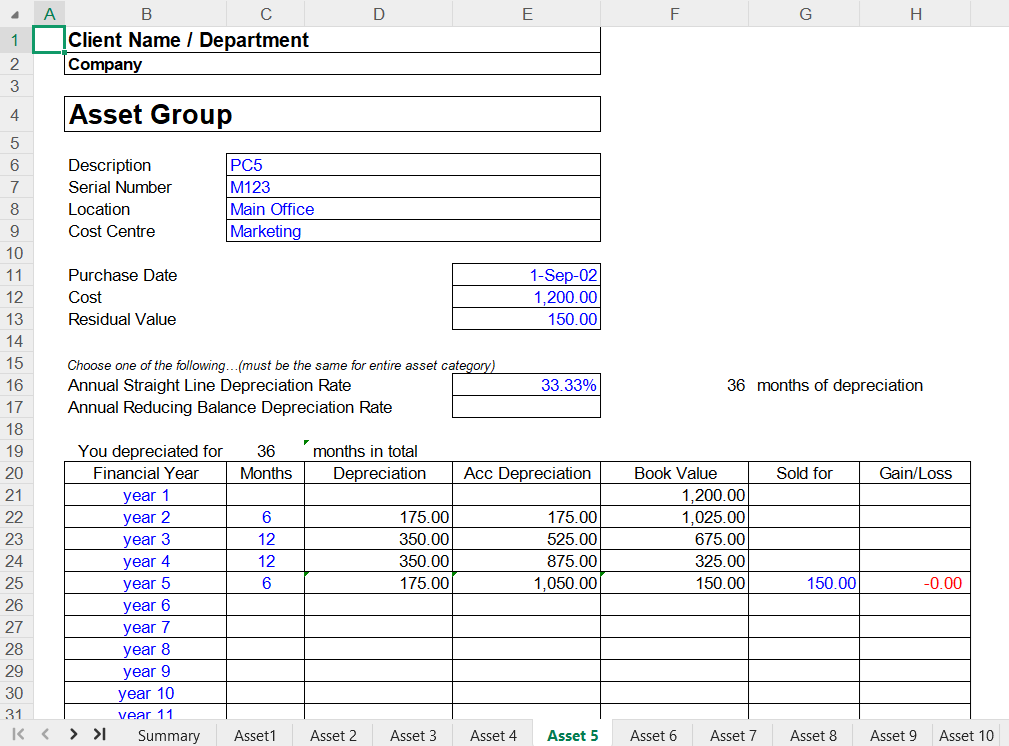The width and height of the screenshot is (1009, 746).
Task: Click the Serial Number cell M123
Action: click(x=413, y=187)
